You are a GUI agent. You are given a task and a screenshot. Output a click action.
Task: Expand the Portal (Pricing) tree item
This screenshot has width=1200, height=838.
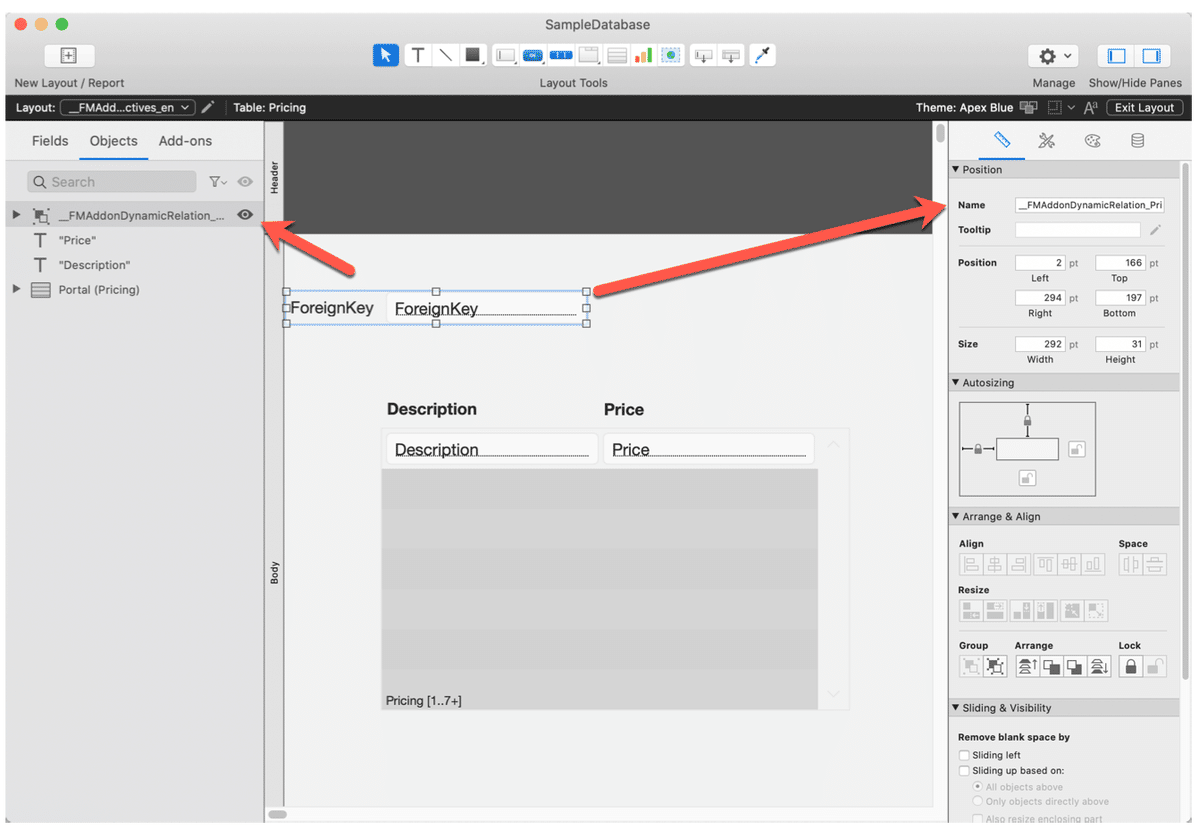point(16,289)
